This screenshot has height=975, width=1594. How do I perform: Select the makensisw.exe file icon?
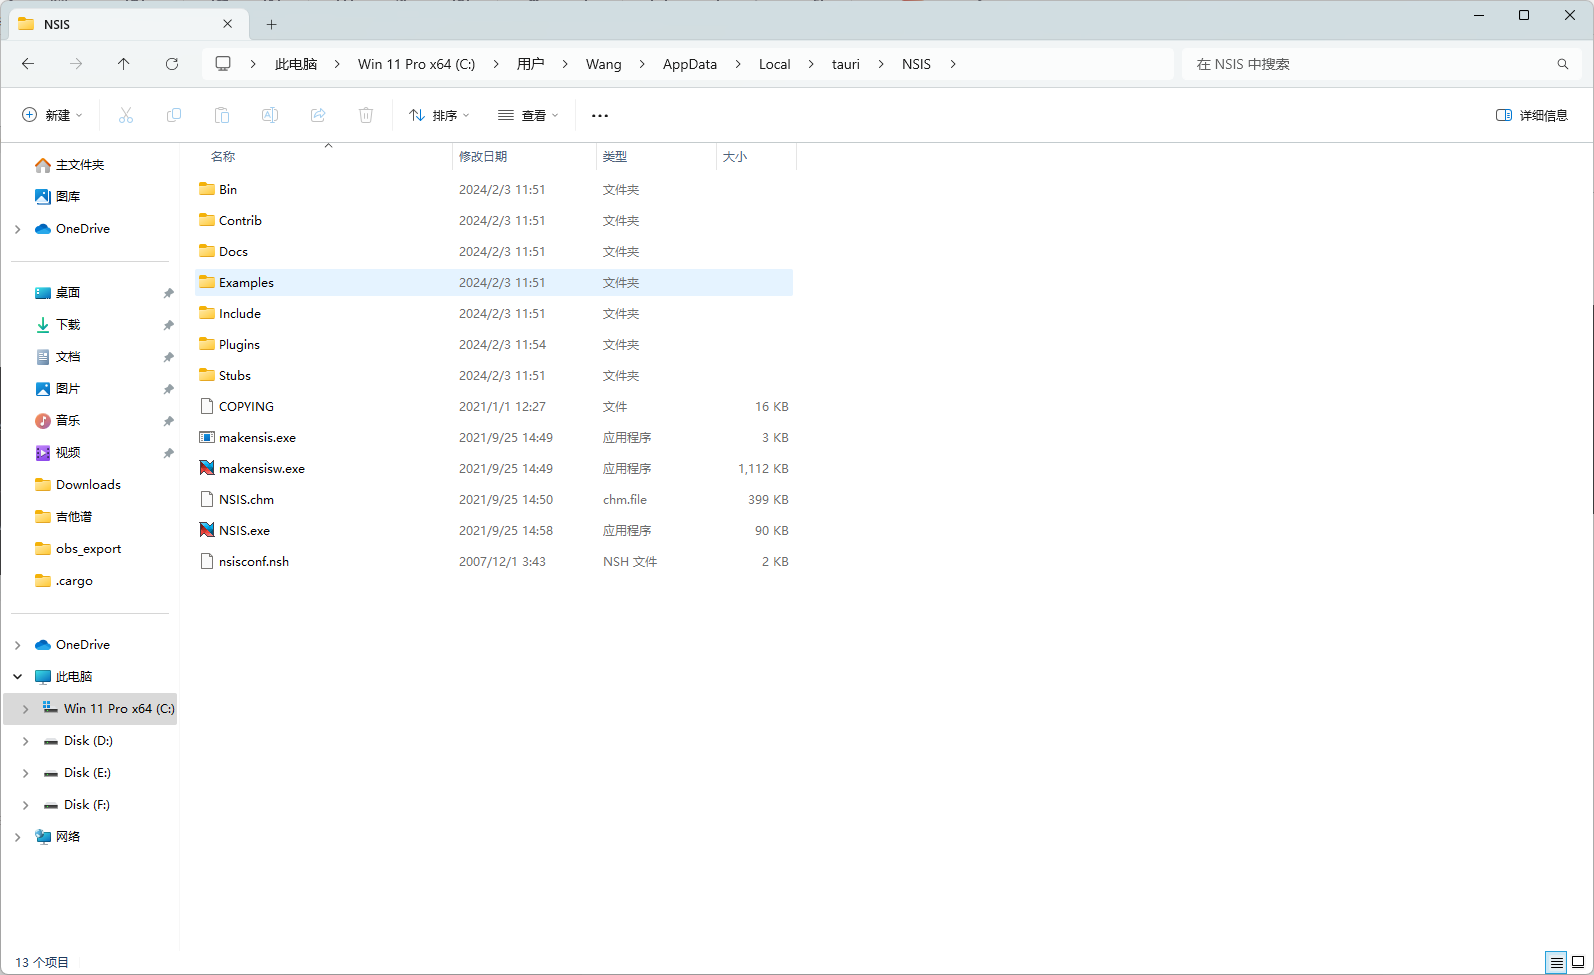[207, 468]
